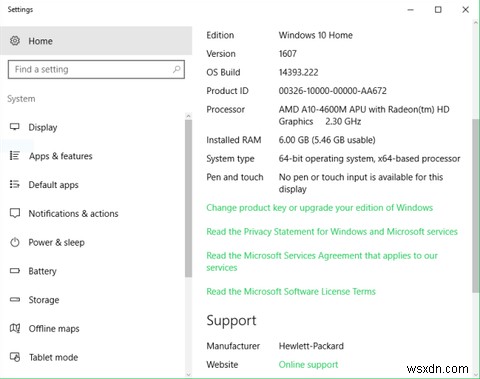Click the search magnifier icon
Image resolution: width=480 pixels, height=379 pixels.
(x=177, y=69)
